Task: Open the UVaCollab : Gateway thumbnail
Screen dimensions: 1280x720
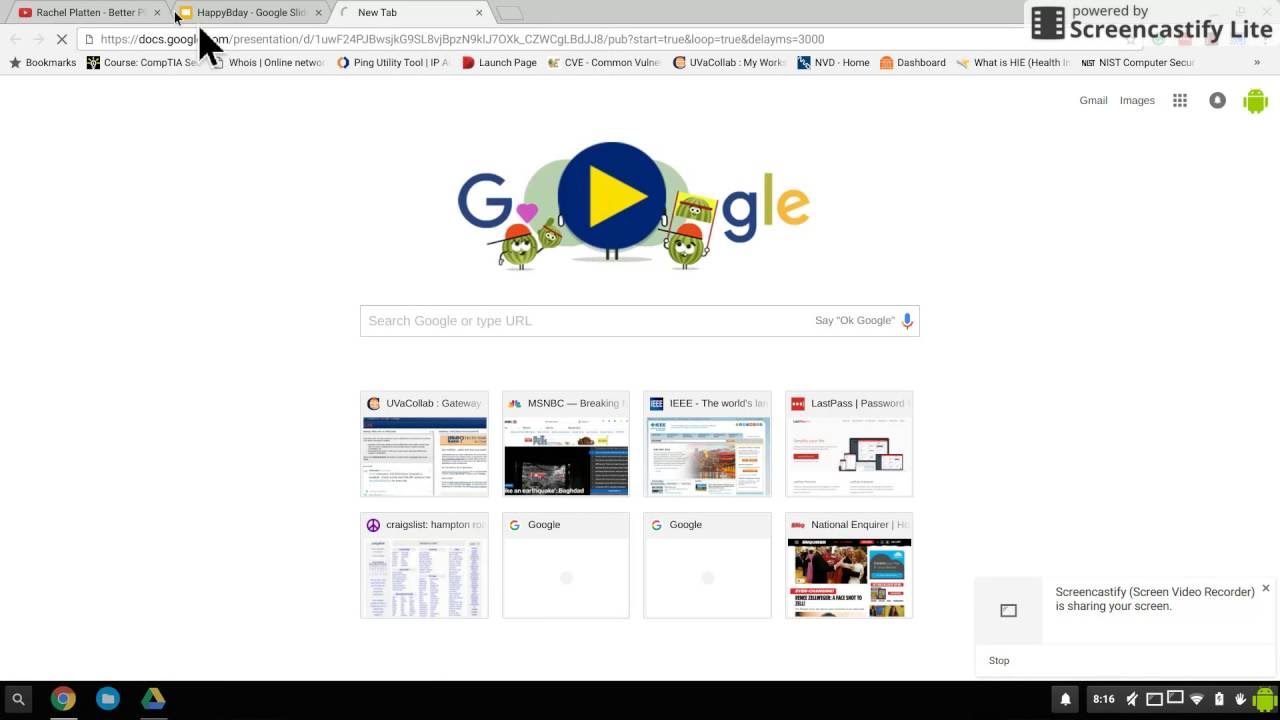Action: (x=424, y=444)
